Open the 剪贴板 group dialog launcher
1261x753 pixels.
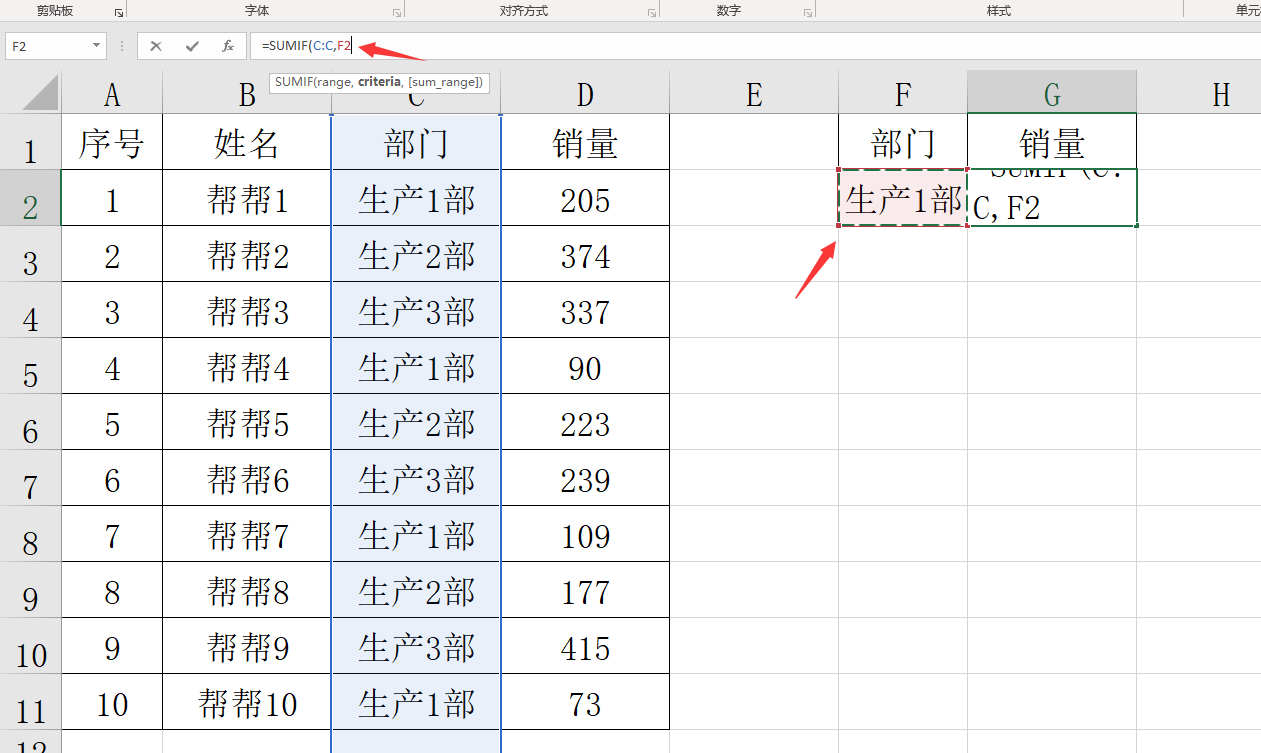(x=118, y=12)
